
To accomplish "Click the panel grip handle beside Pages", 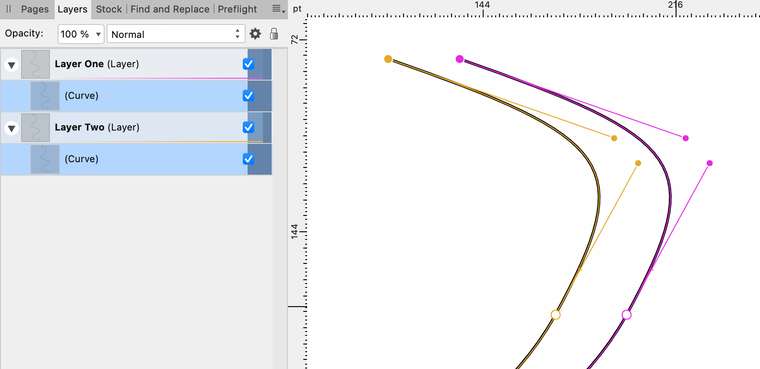I will pyautogui.click(x=9, y=9).
